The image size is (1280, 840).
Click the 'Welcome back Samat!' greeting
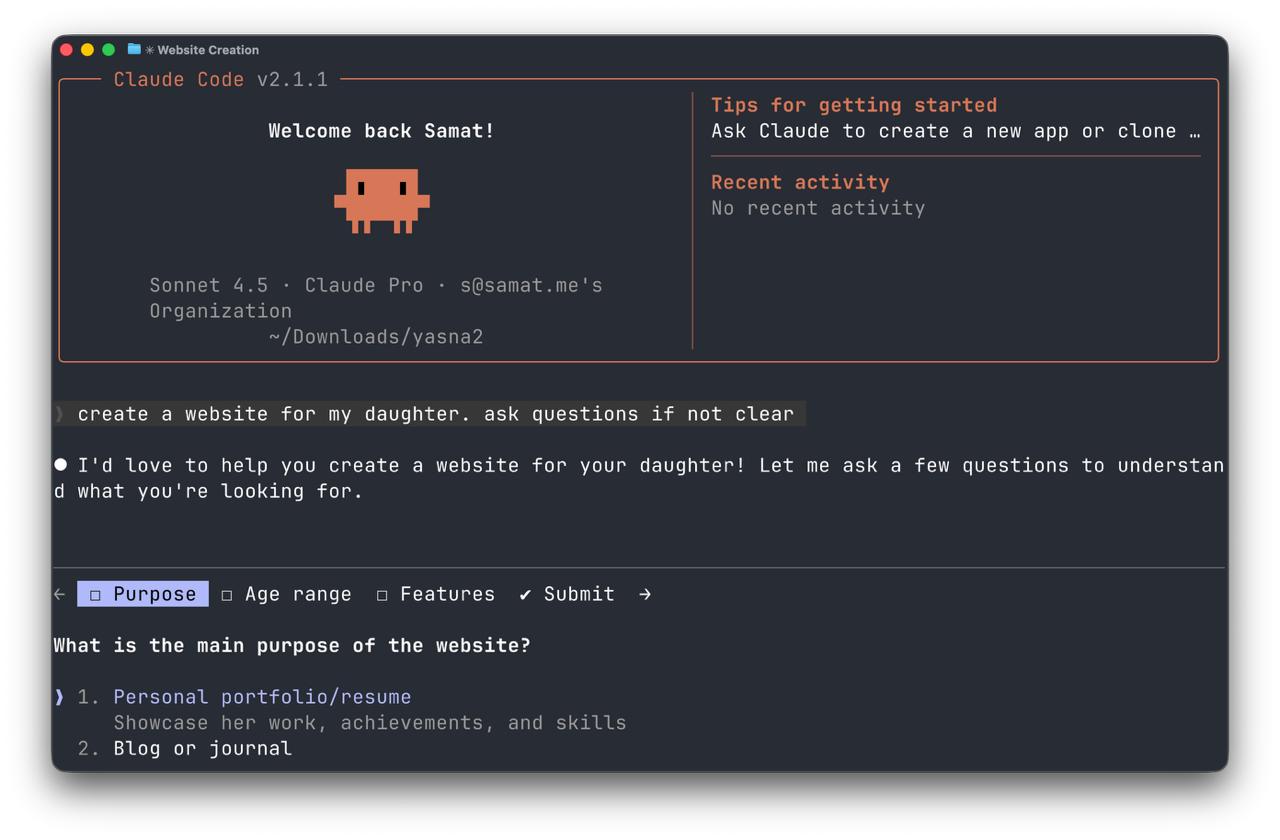381,131
